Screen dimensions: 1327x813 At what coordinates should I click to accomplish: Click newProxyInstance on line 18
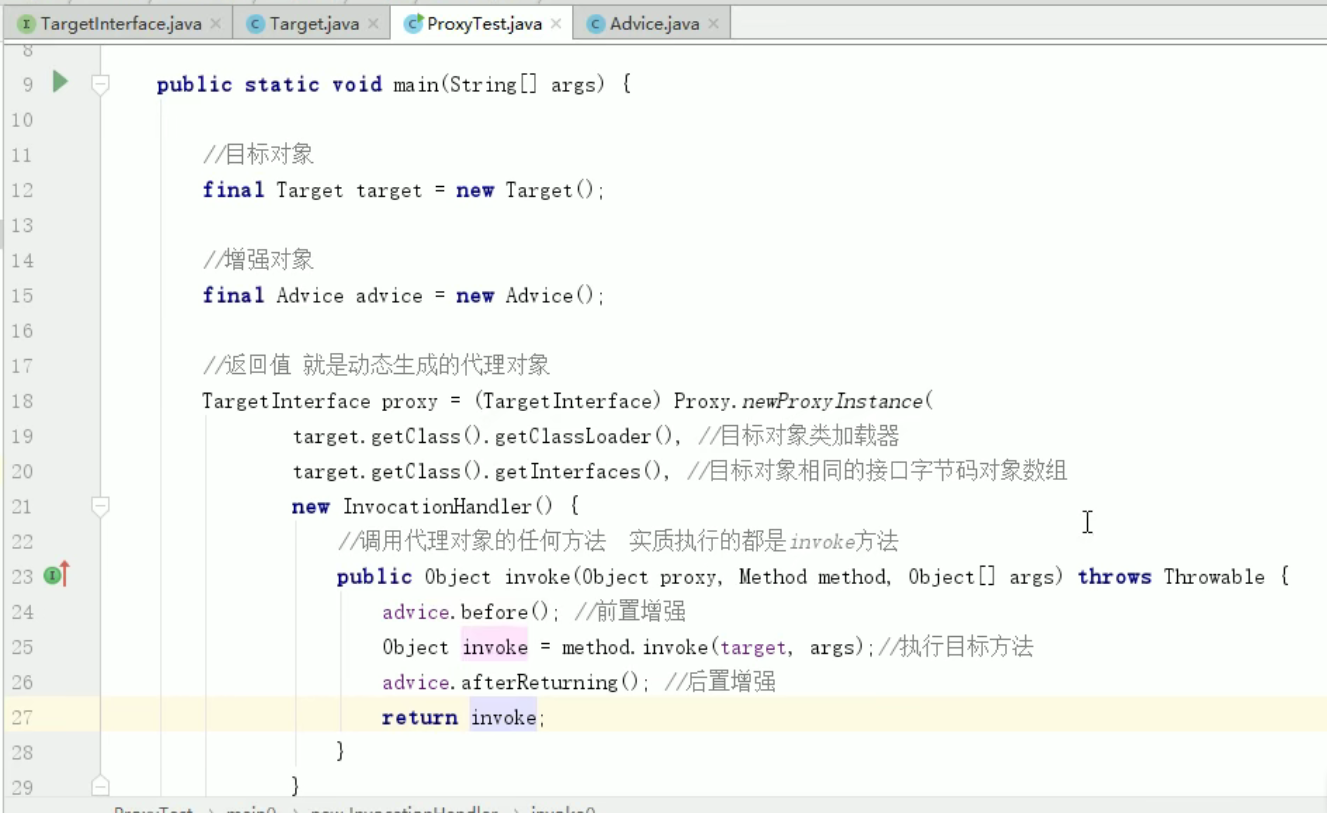[x=832, y=401]
